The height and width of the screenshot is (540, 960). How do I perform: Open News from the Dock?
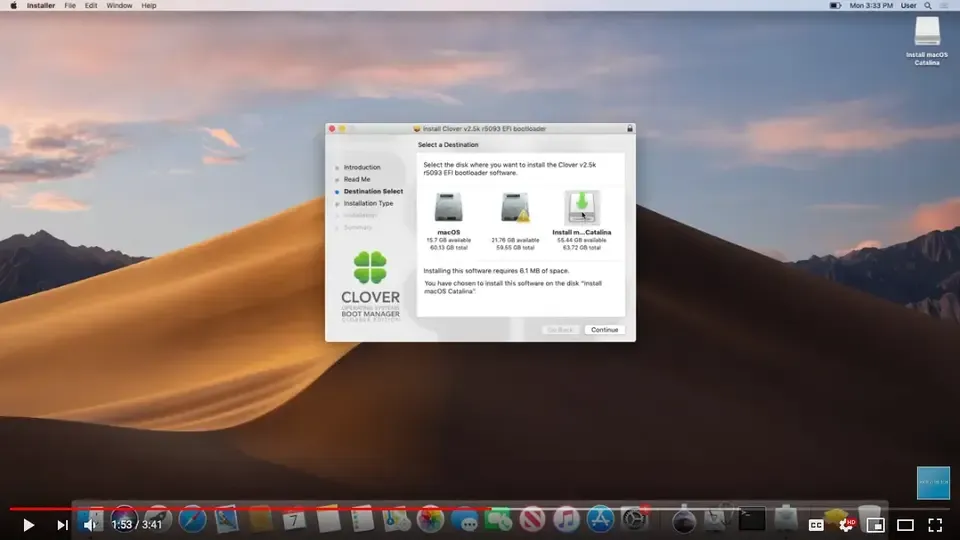pyautogui.click(x=533, y=520)
